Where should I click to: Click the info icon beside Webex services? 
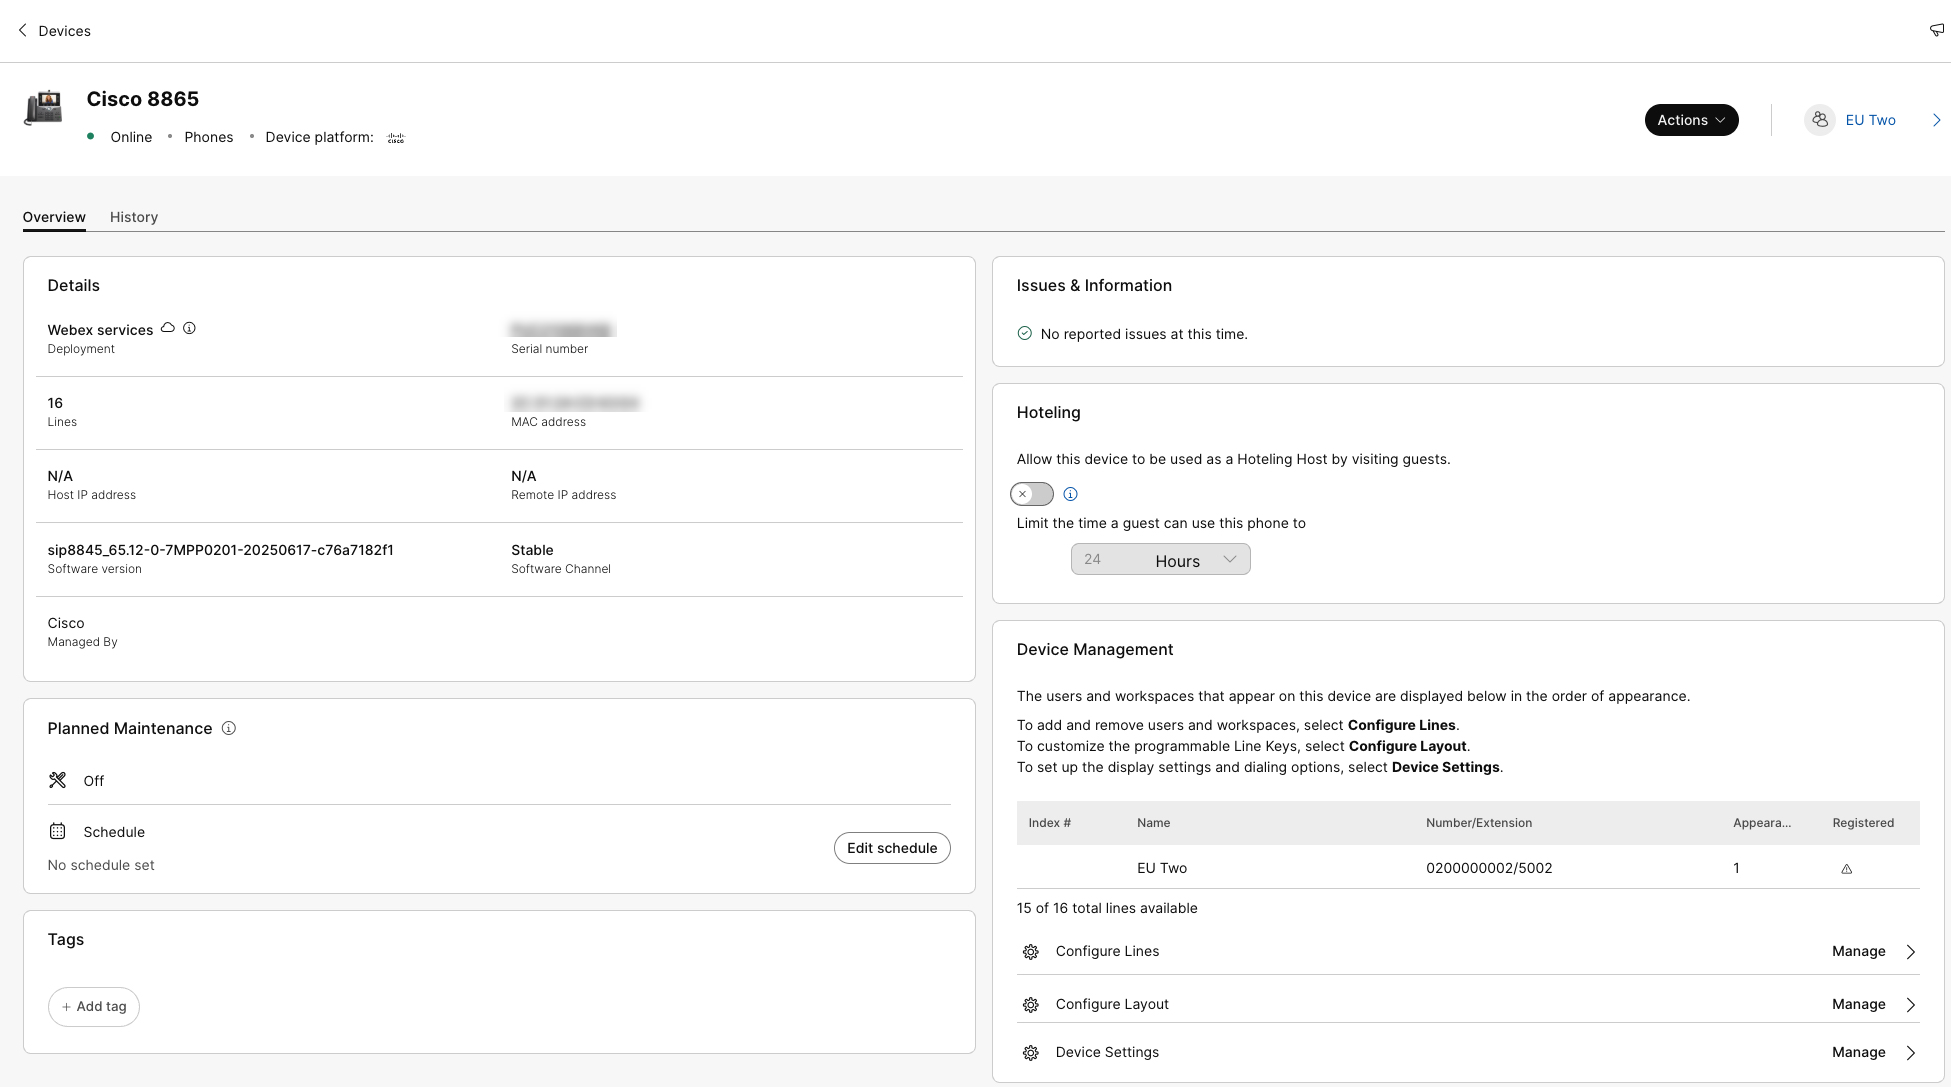(190, 327)
